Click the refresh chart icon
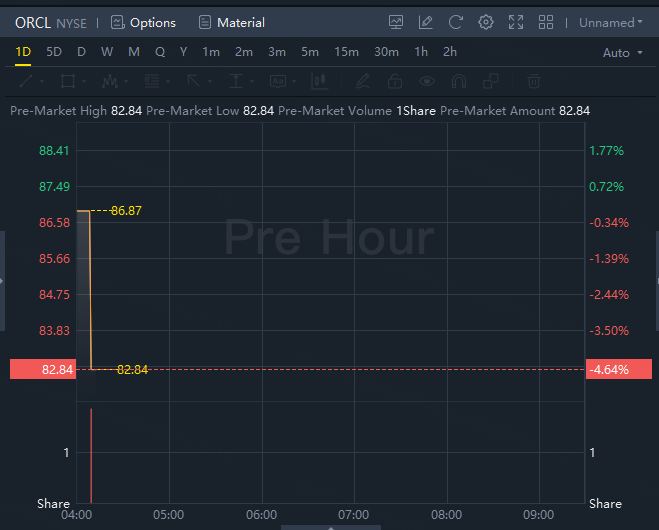 456,22
